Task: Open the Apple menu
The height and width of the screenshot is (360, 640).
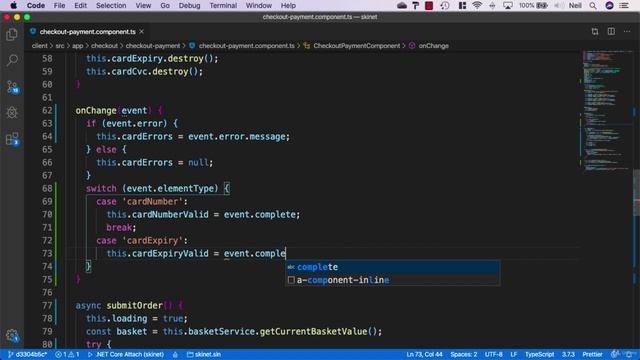Action: coord(13,5)
